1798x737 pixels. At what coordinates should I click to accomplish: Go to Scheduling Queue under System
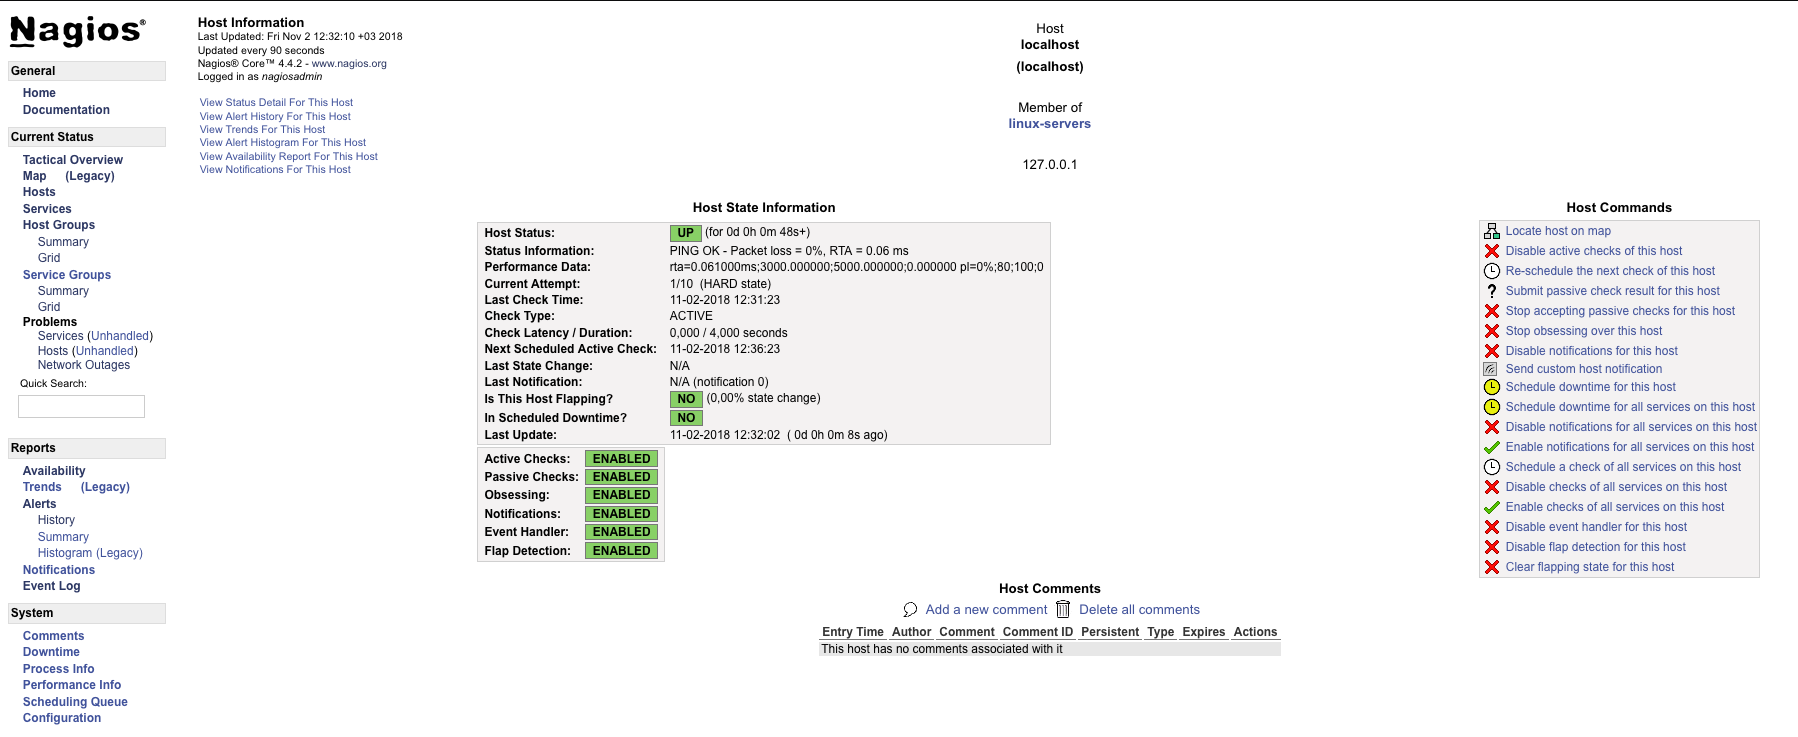pyautogui.click(x=75, y=702)
